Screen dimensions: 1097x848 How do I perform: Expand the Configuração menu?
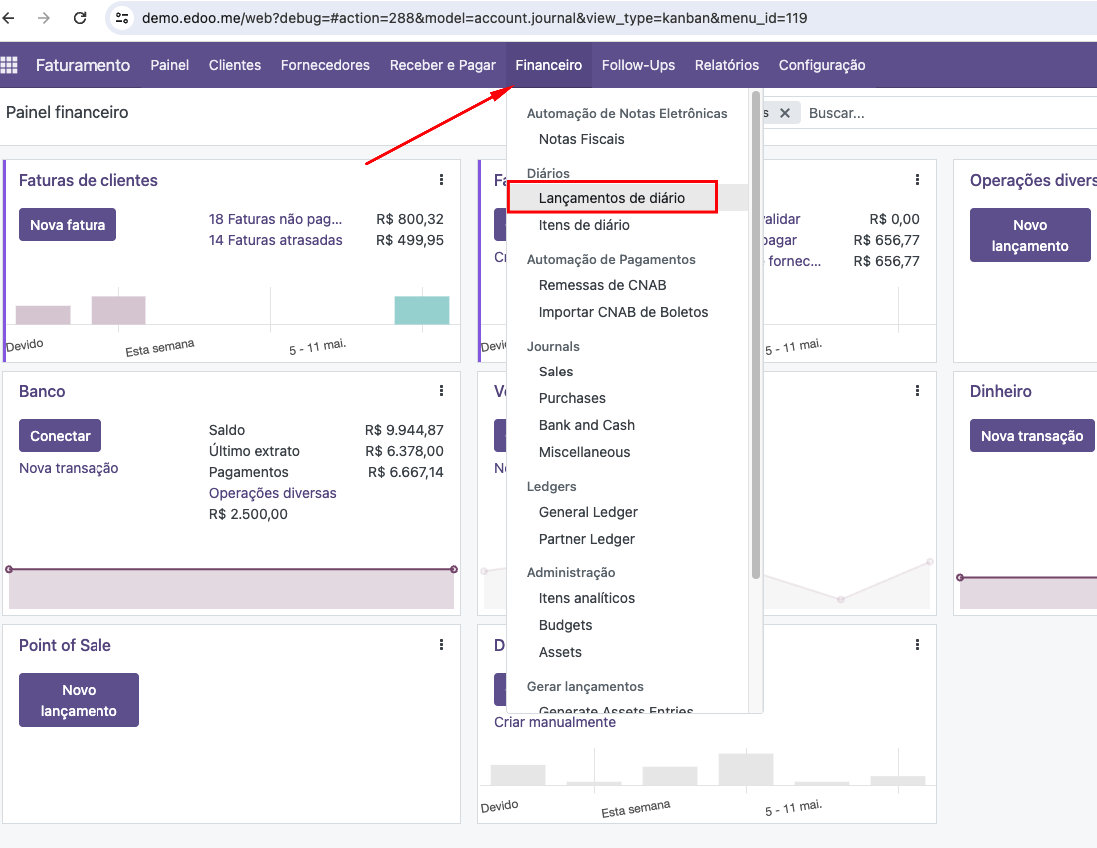click(x=822, y=65)
